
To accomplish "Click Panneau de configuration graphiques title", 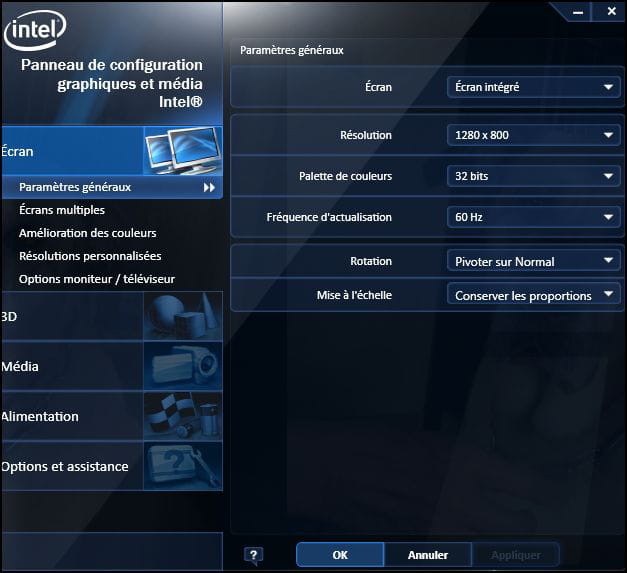I will pyautogui.click(x=112, y=83).
